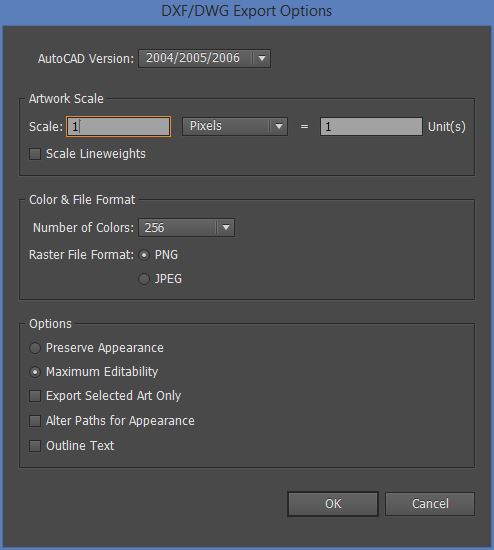Image resolution: width=494 pixels, height=550 pixels.
Task: Check Alter Paths for Appearance
Action: click(x=35, y=421)
